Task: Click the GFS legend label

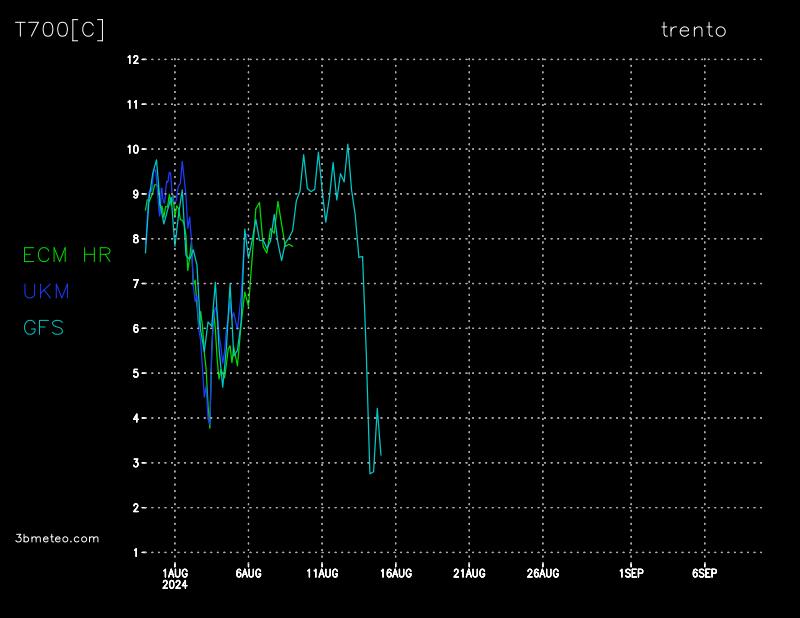Action: [x=43, y=327]
